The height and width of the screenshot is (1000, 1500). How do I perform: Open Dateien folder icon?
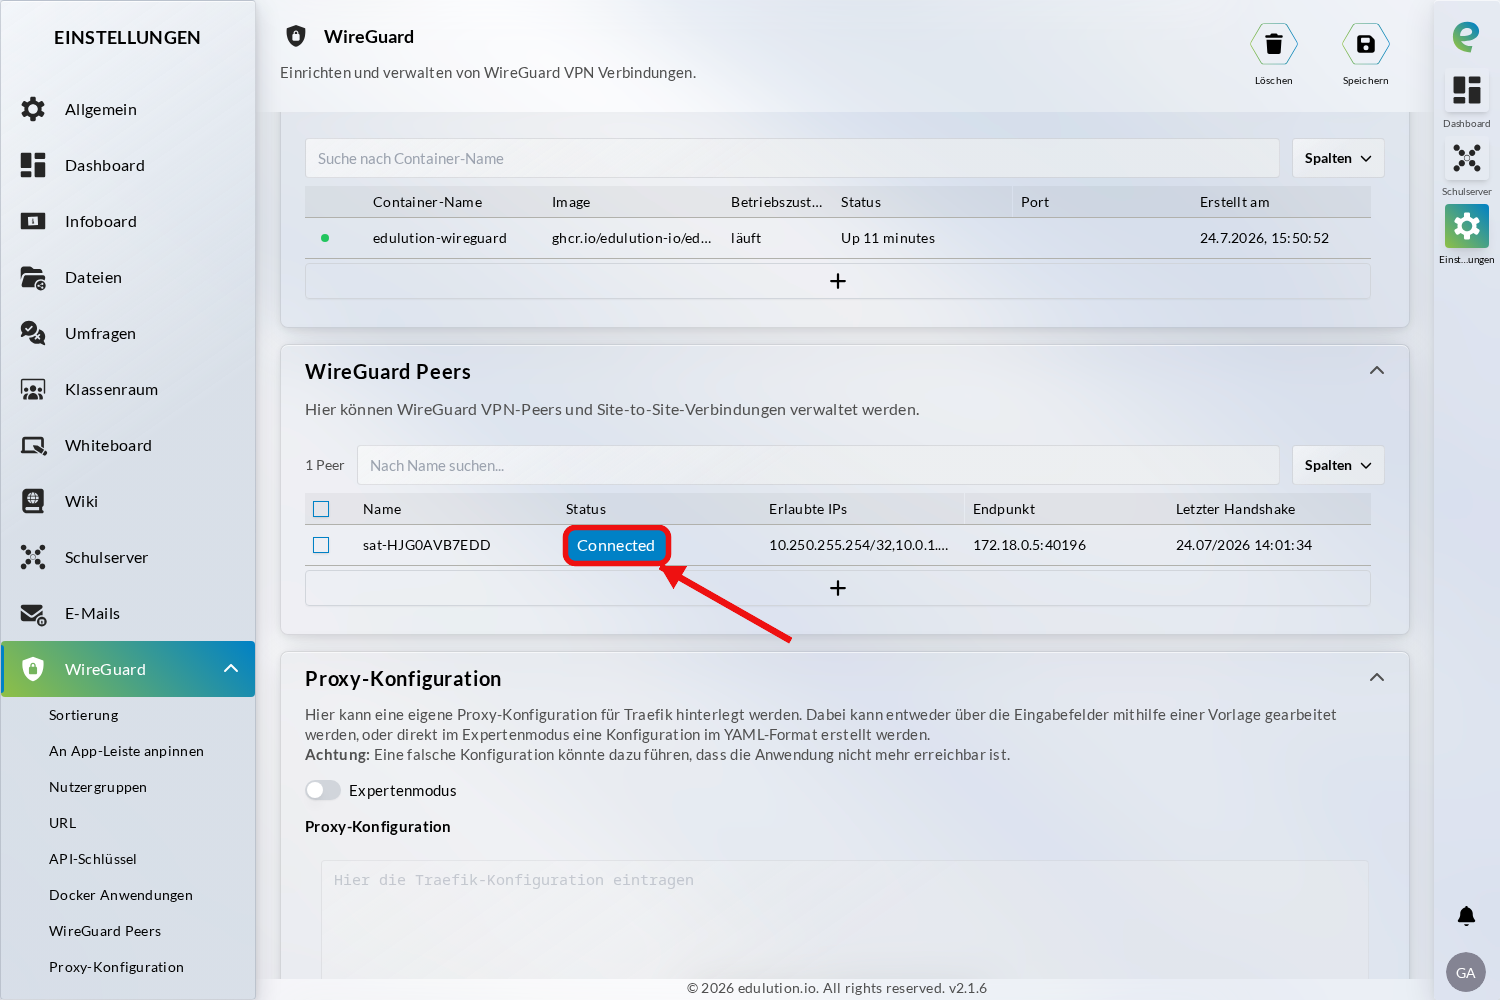[33, 277]
